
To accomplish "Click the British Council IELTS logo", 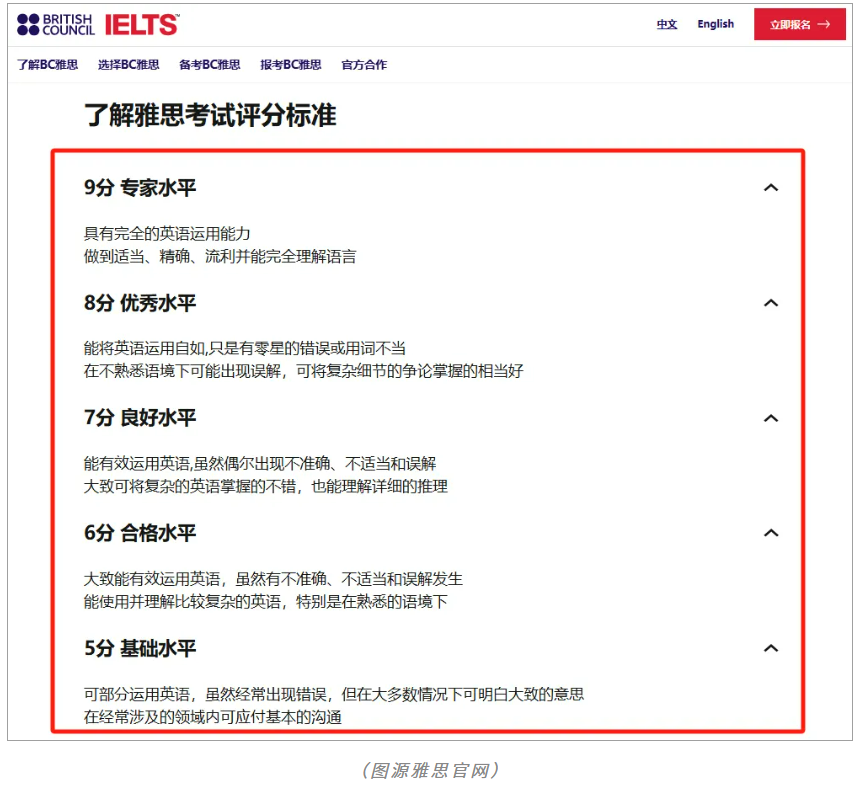I will 98,24.
